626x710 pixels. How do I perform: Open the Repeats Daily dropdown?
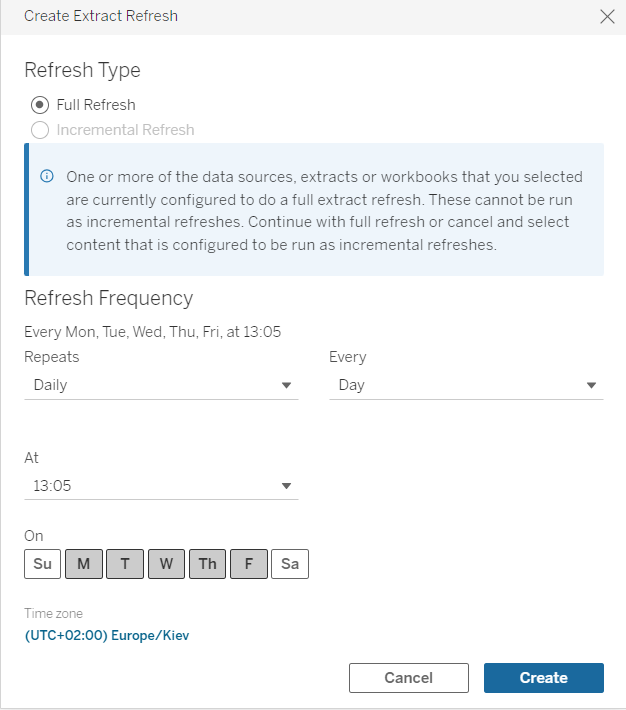(161, 385)
